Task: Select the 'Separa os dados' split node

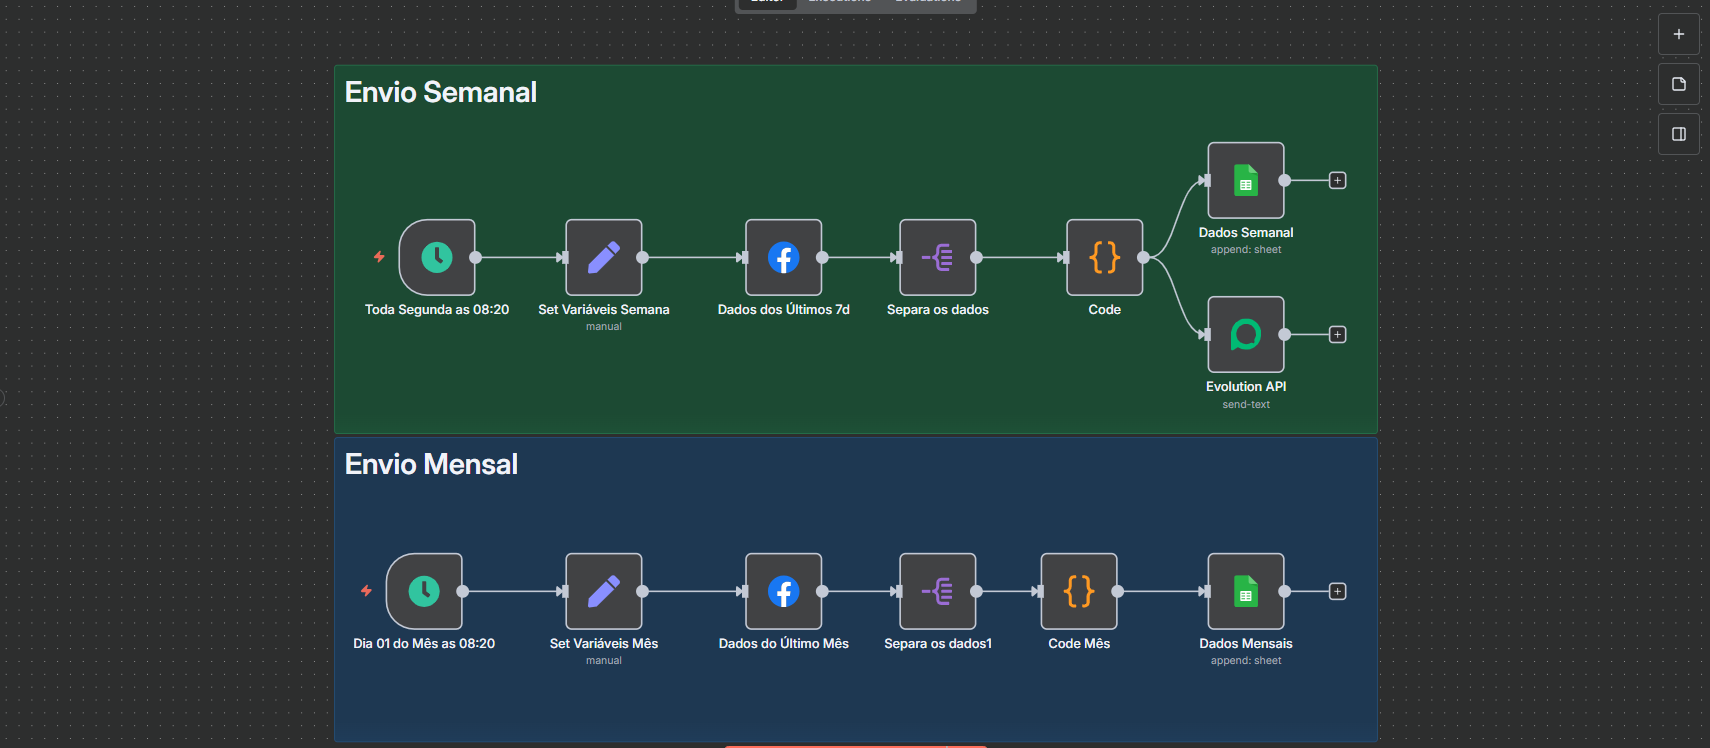Action: click(937, 258)
